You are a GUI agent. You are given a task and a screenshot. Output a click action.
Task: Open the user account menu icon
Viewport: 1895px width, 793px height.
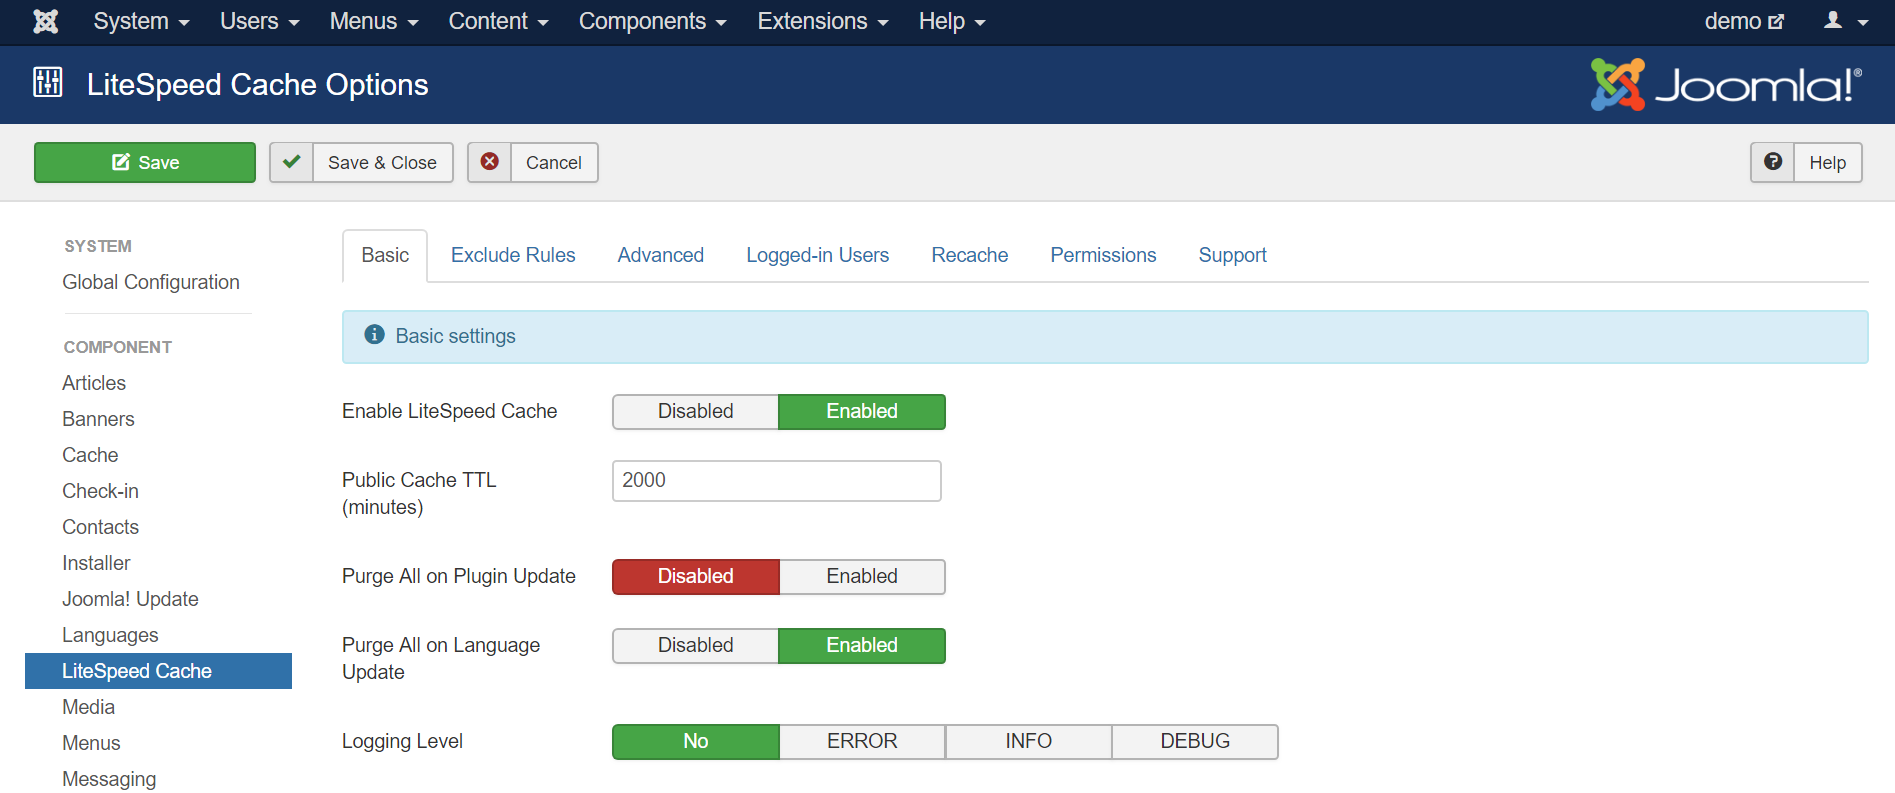[1845, 21]
